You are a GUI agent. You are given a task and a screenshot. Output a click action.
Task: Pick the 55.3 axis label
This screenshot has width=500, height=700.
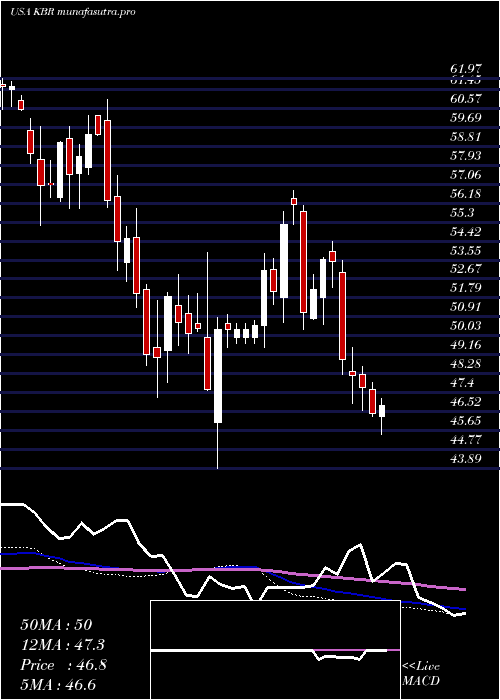(x=462, y=212)
